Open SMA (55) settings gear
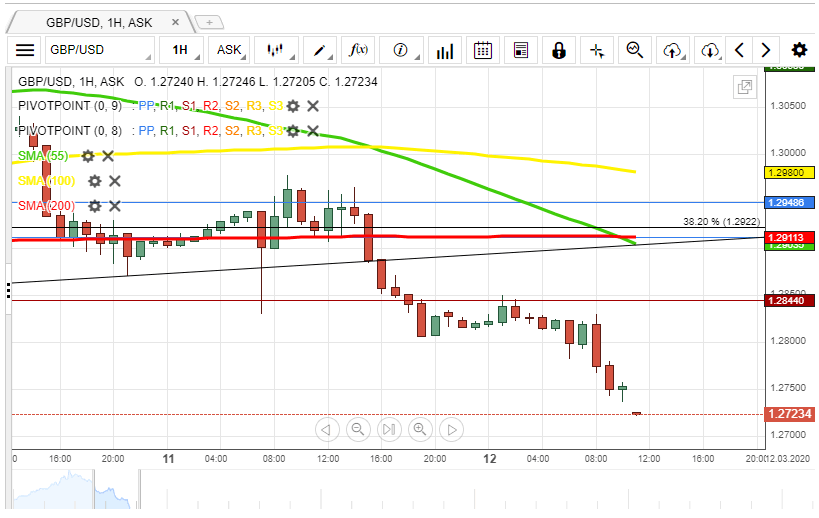The image size is (819, 518). 88,156
